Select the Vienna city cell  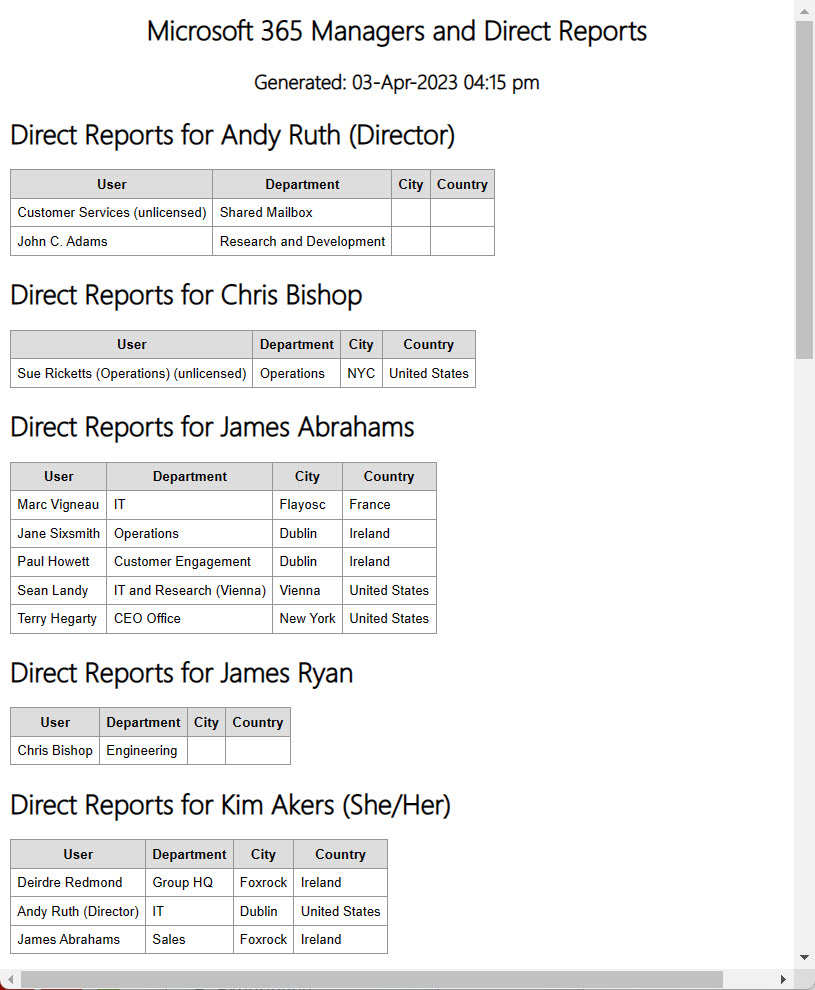(x=307, y=590)
